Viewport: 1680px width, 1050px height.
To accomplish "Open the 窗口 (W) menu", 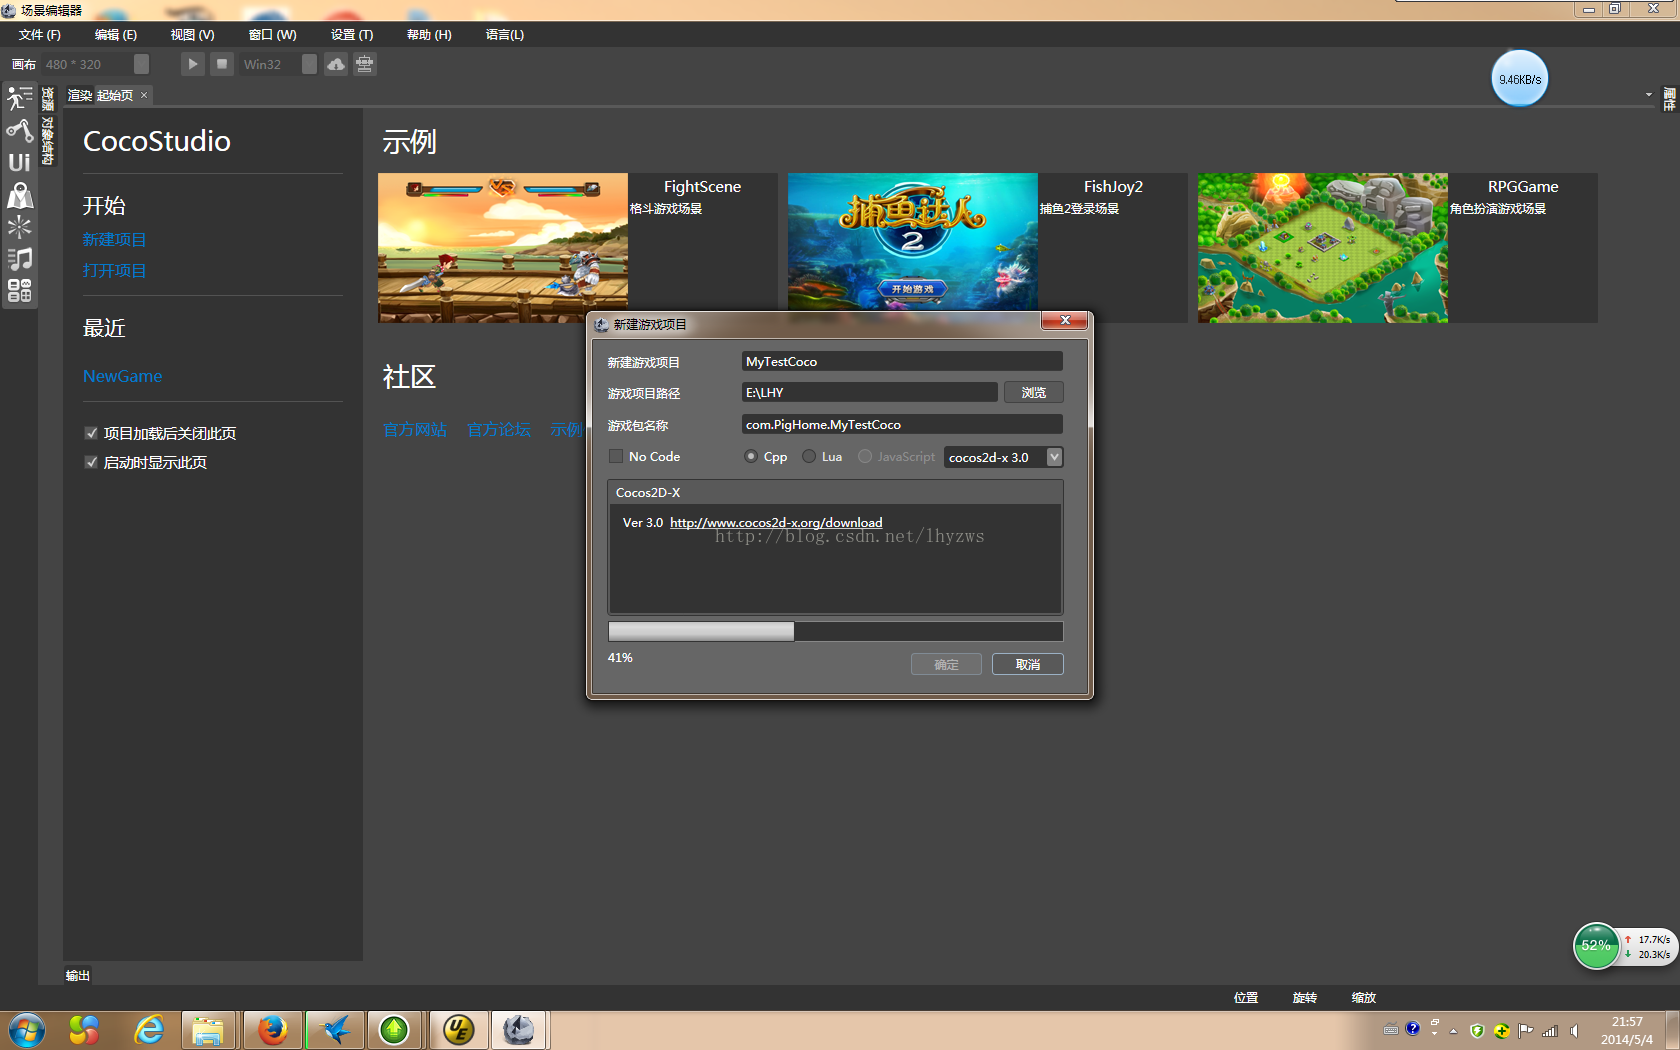I will click(x=272, y=34).
